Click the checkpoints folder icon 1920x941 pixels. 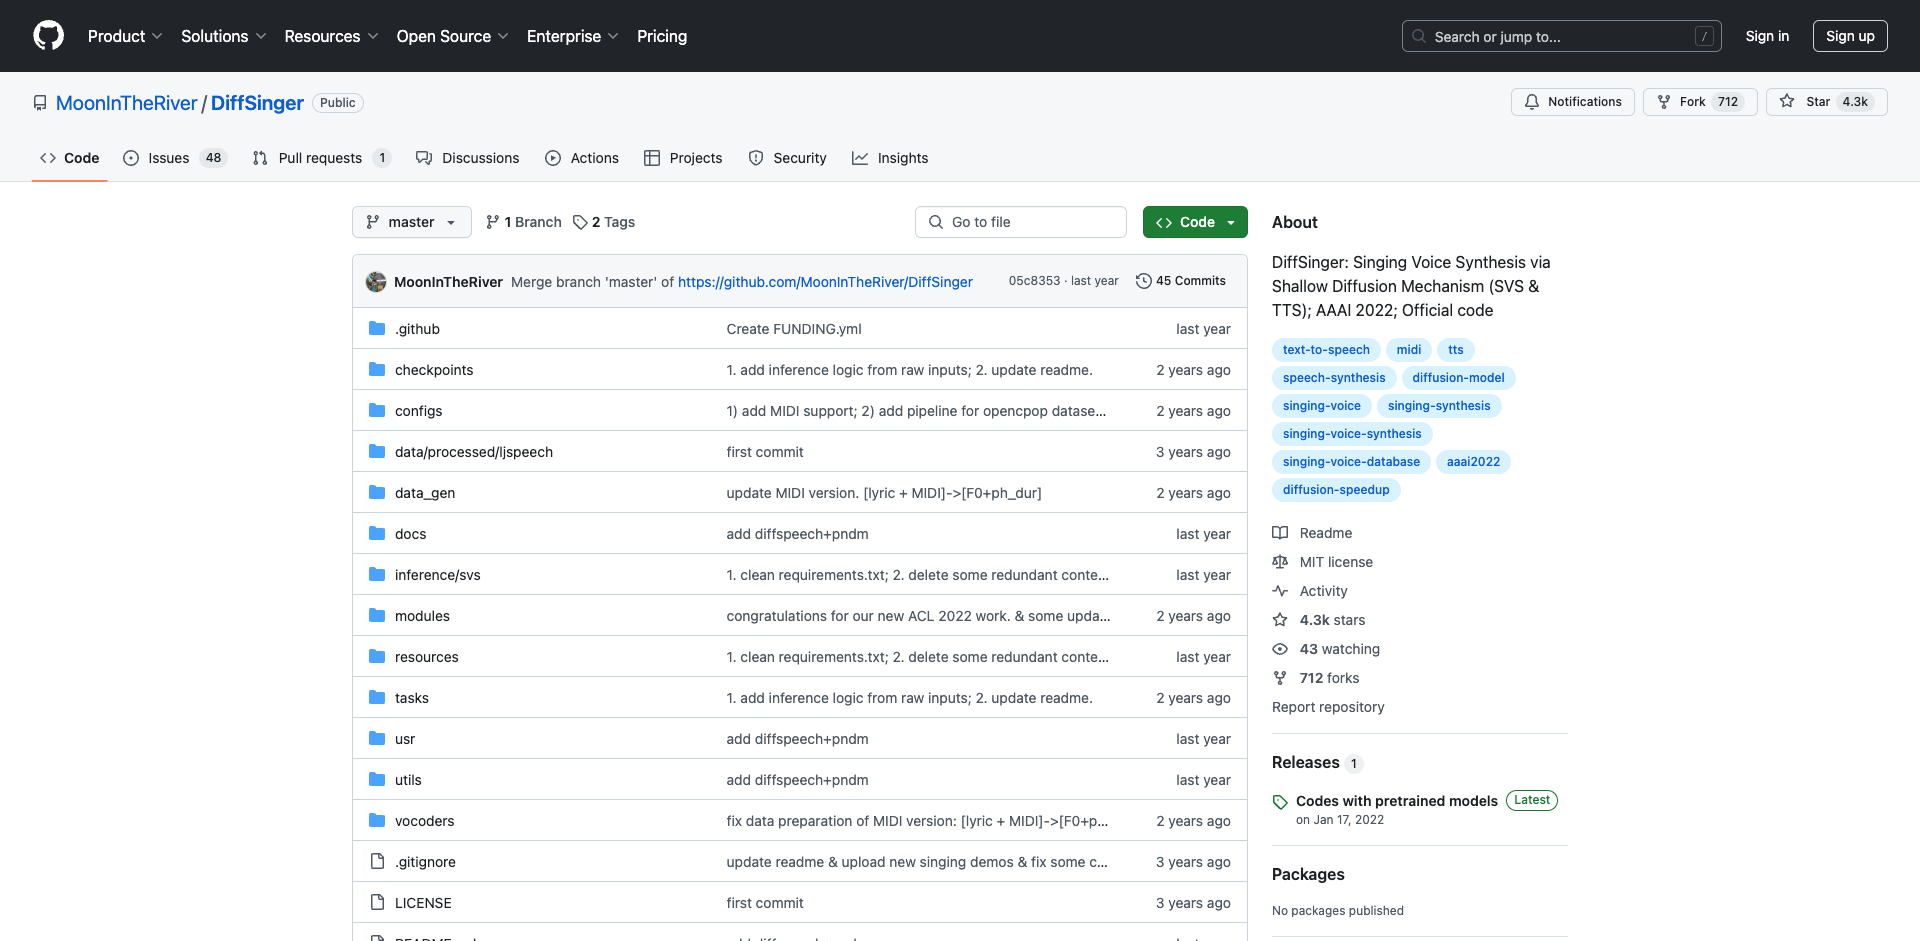click(377, 369)
